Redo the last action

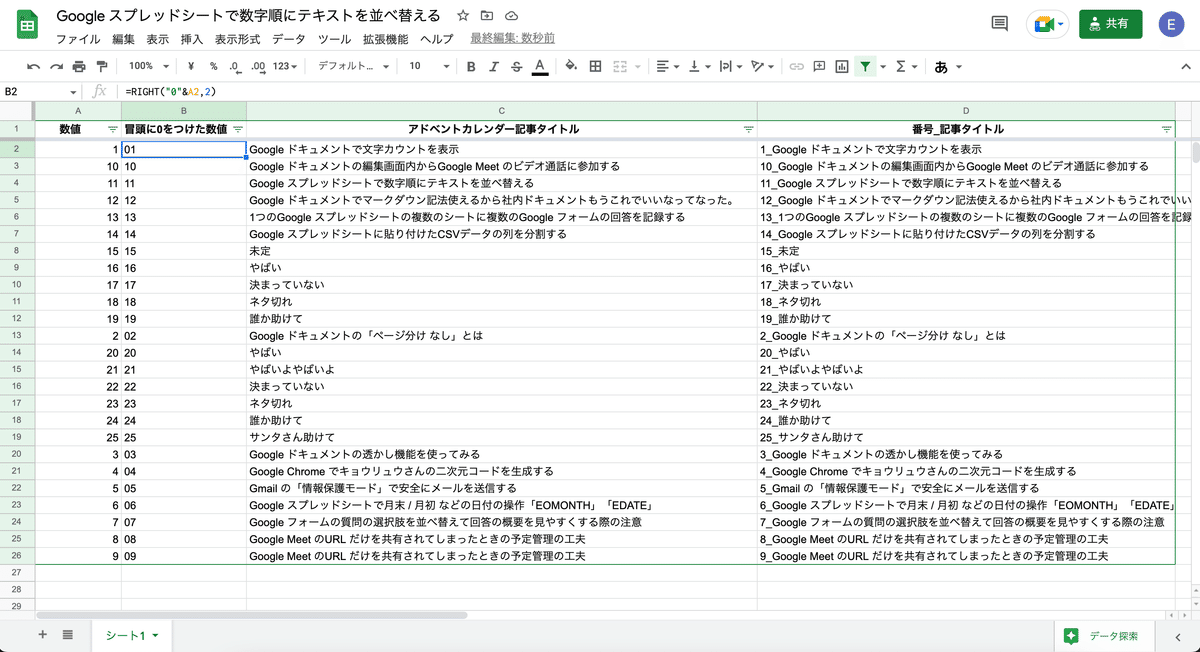[x=56, y=66]
